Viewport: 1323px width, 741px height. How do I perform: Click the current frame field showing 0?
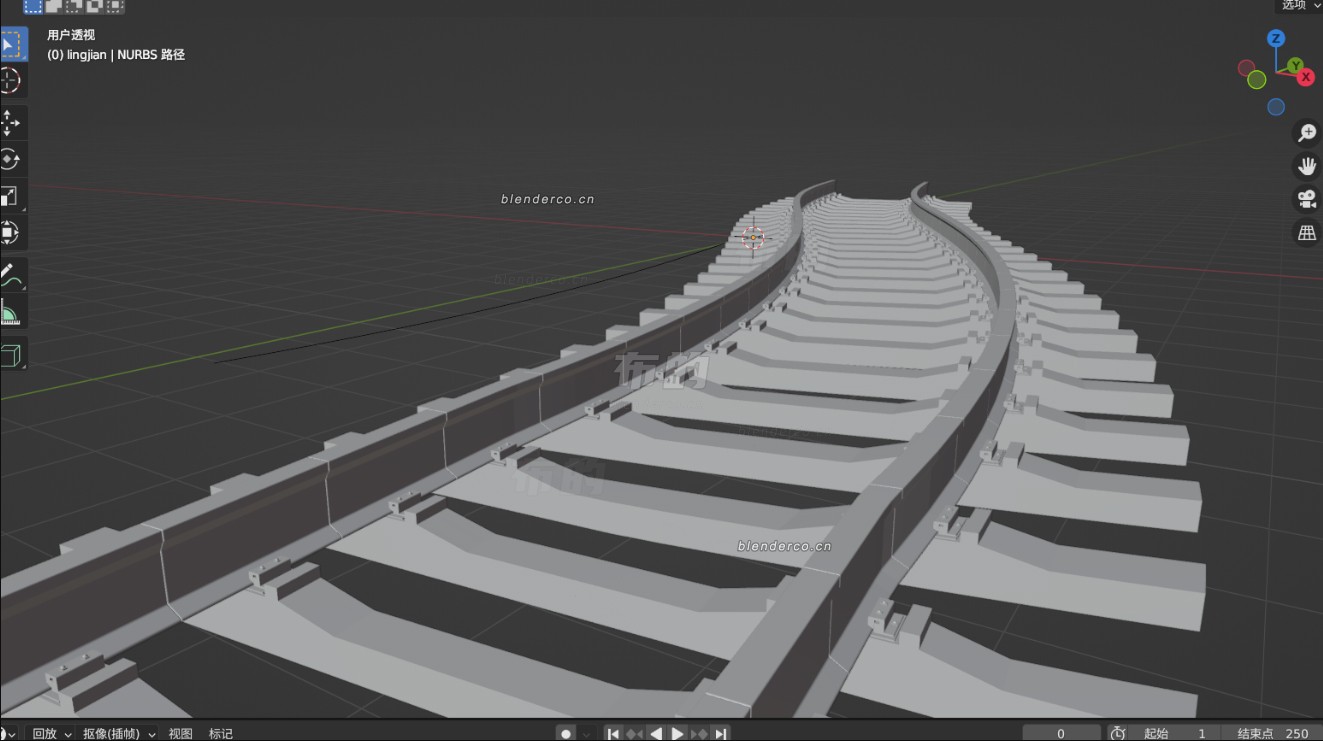tap(1061, 733)
